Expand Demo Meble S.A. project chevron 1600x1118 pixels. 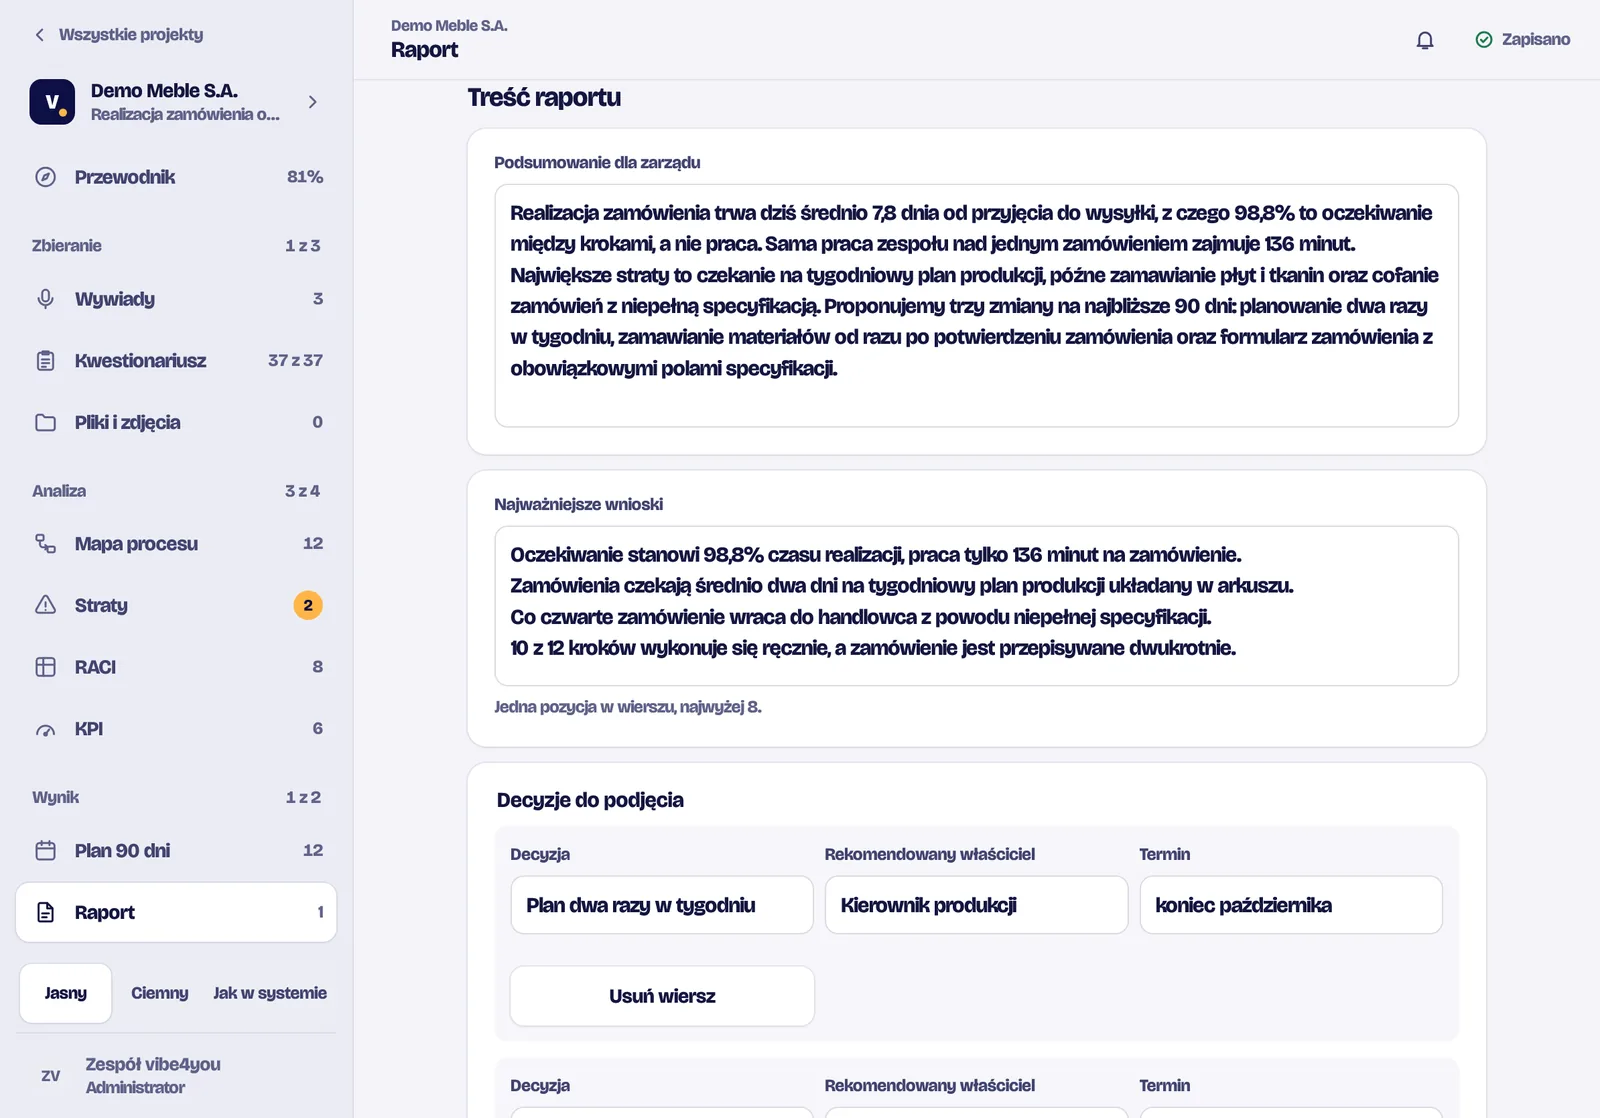[x=313, y=102]
